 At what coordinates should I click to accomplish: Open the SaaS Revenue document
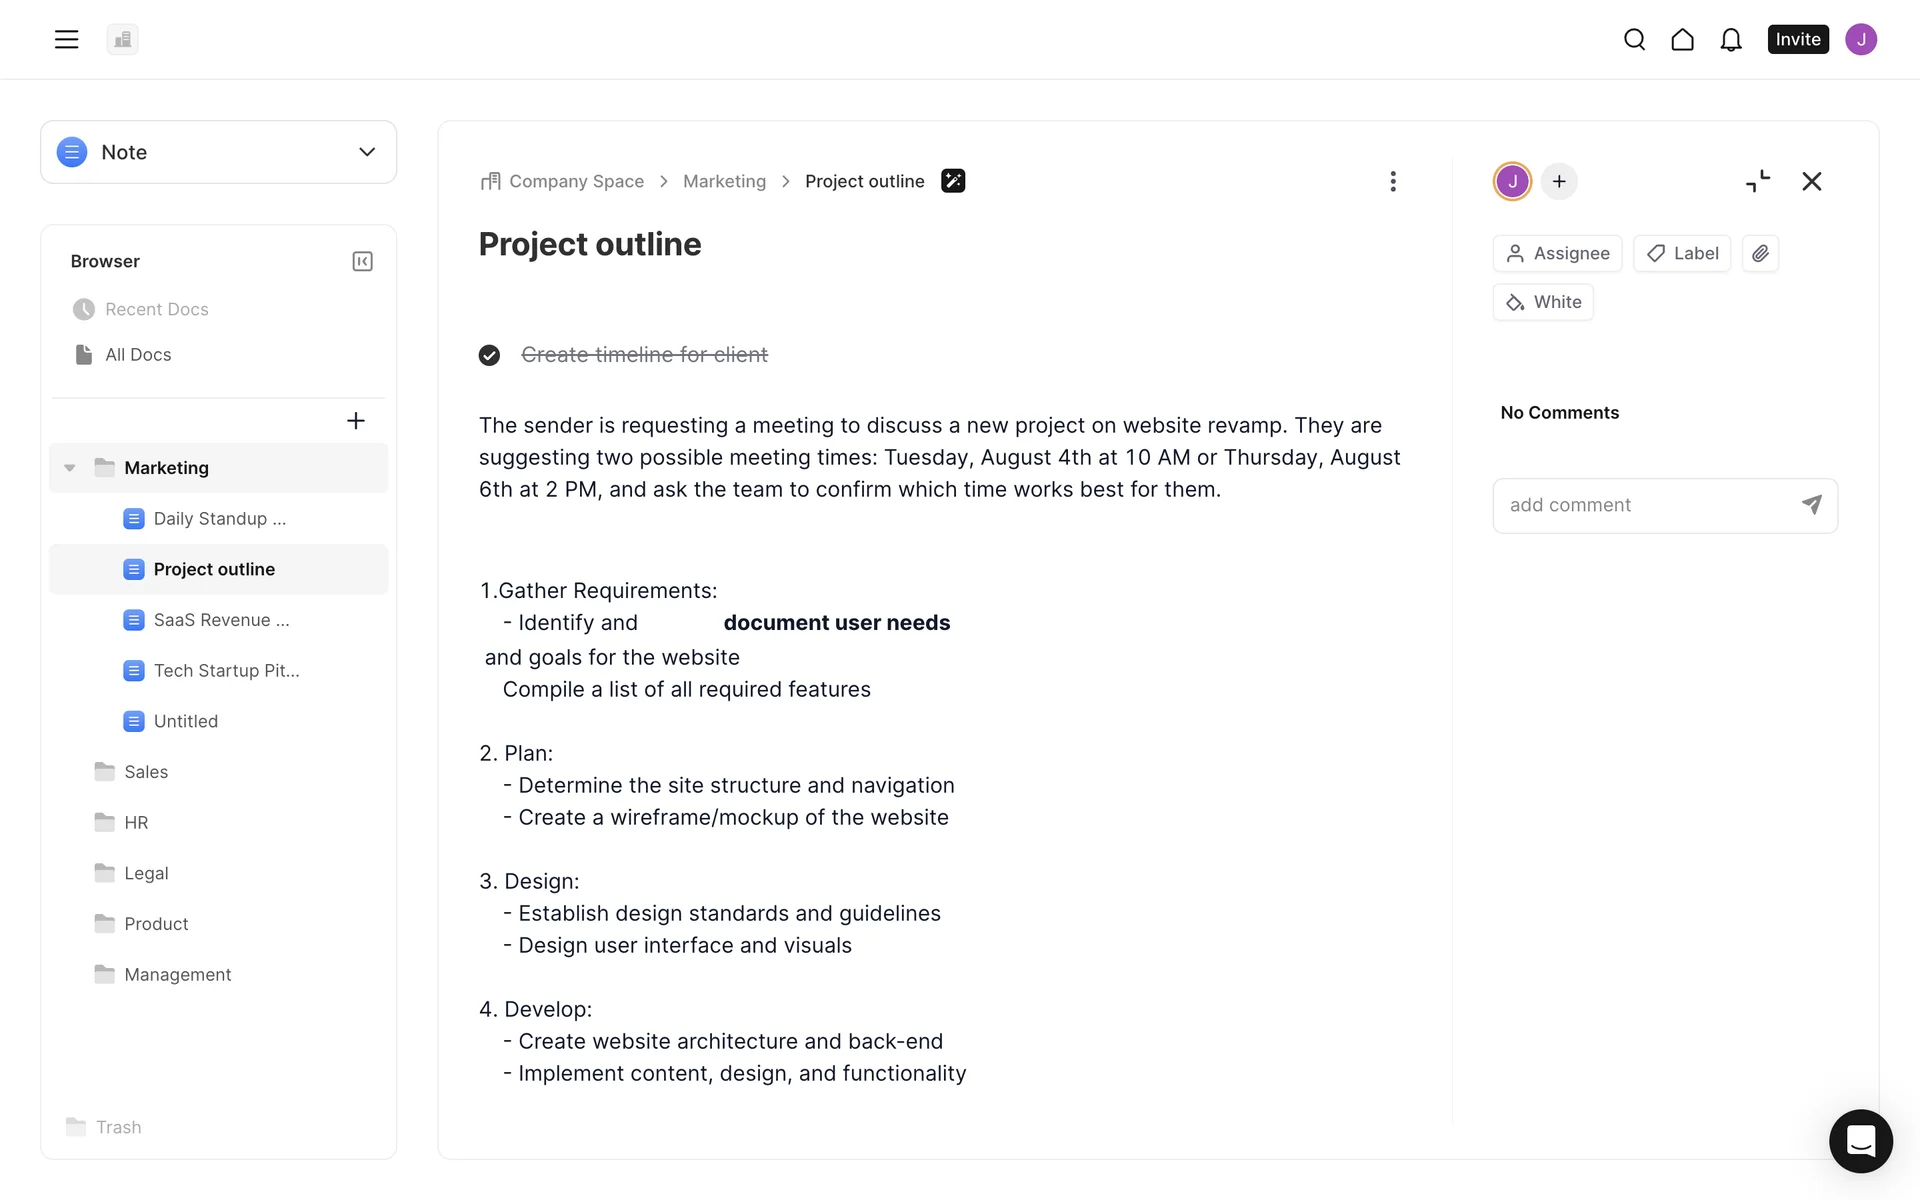click(x=221, y=620)
